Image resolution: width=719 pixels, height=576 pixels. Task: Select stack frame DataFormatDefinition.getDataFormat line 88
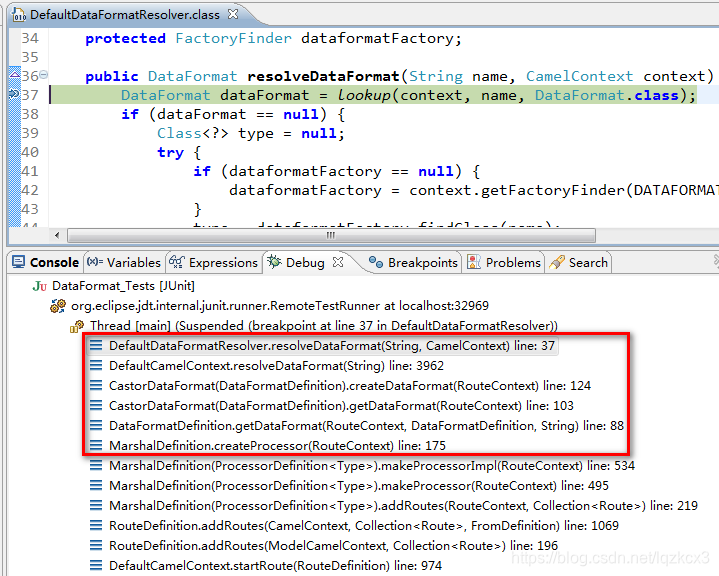click(366, 426)
